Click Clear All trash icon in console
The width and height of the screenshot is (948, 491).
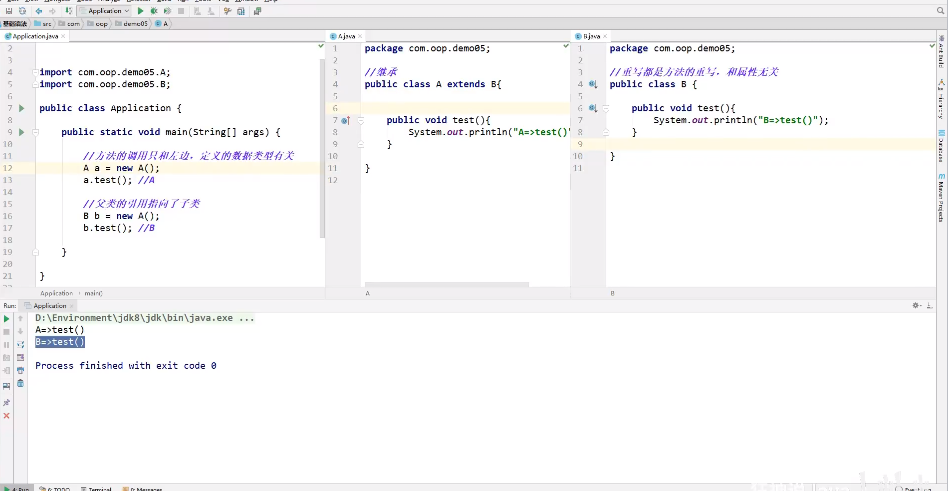click(21, 384)
